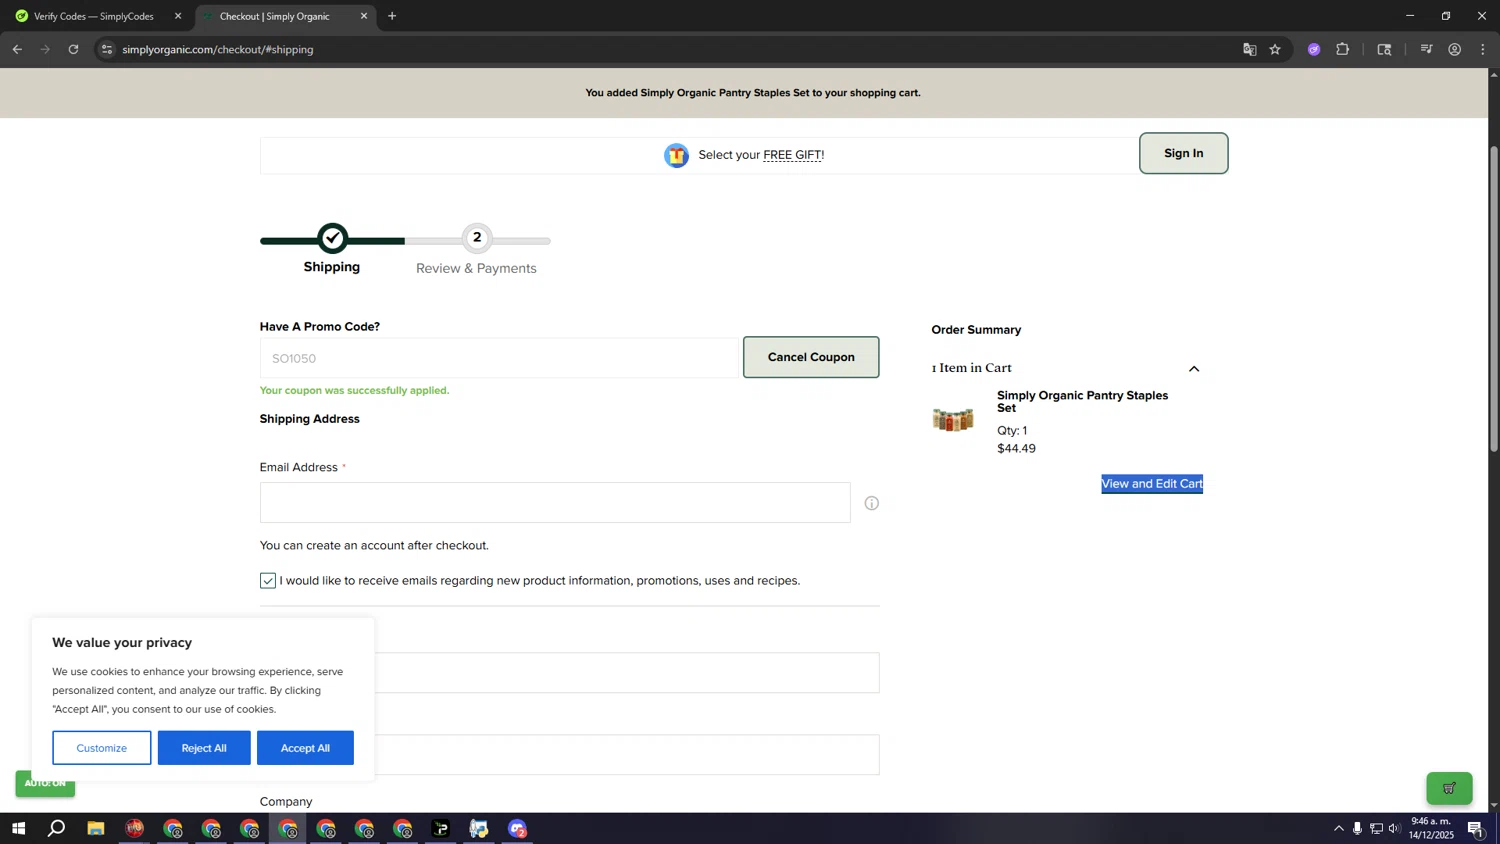Click the free gift box icon

(677, 155)
